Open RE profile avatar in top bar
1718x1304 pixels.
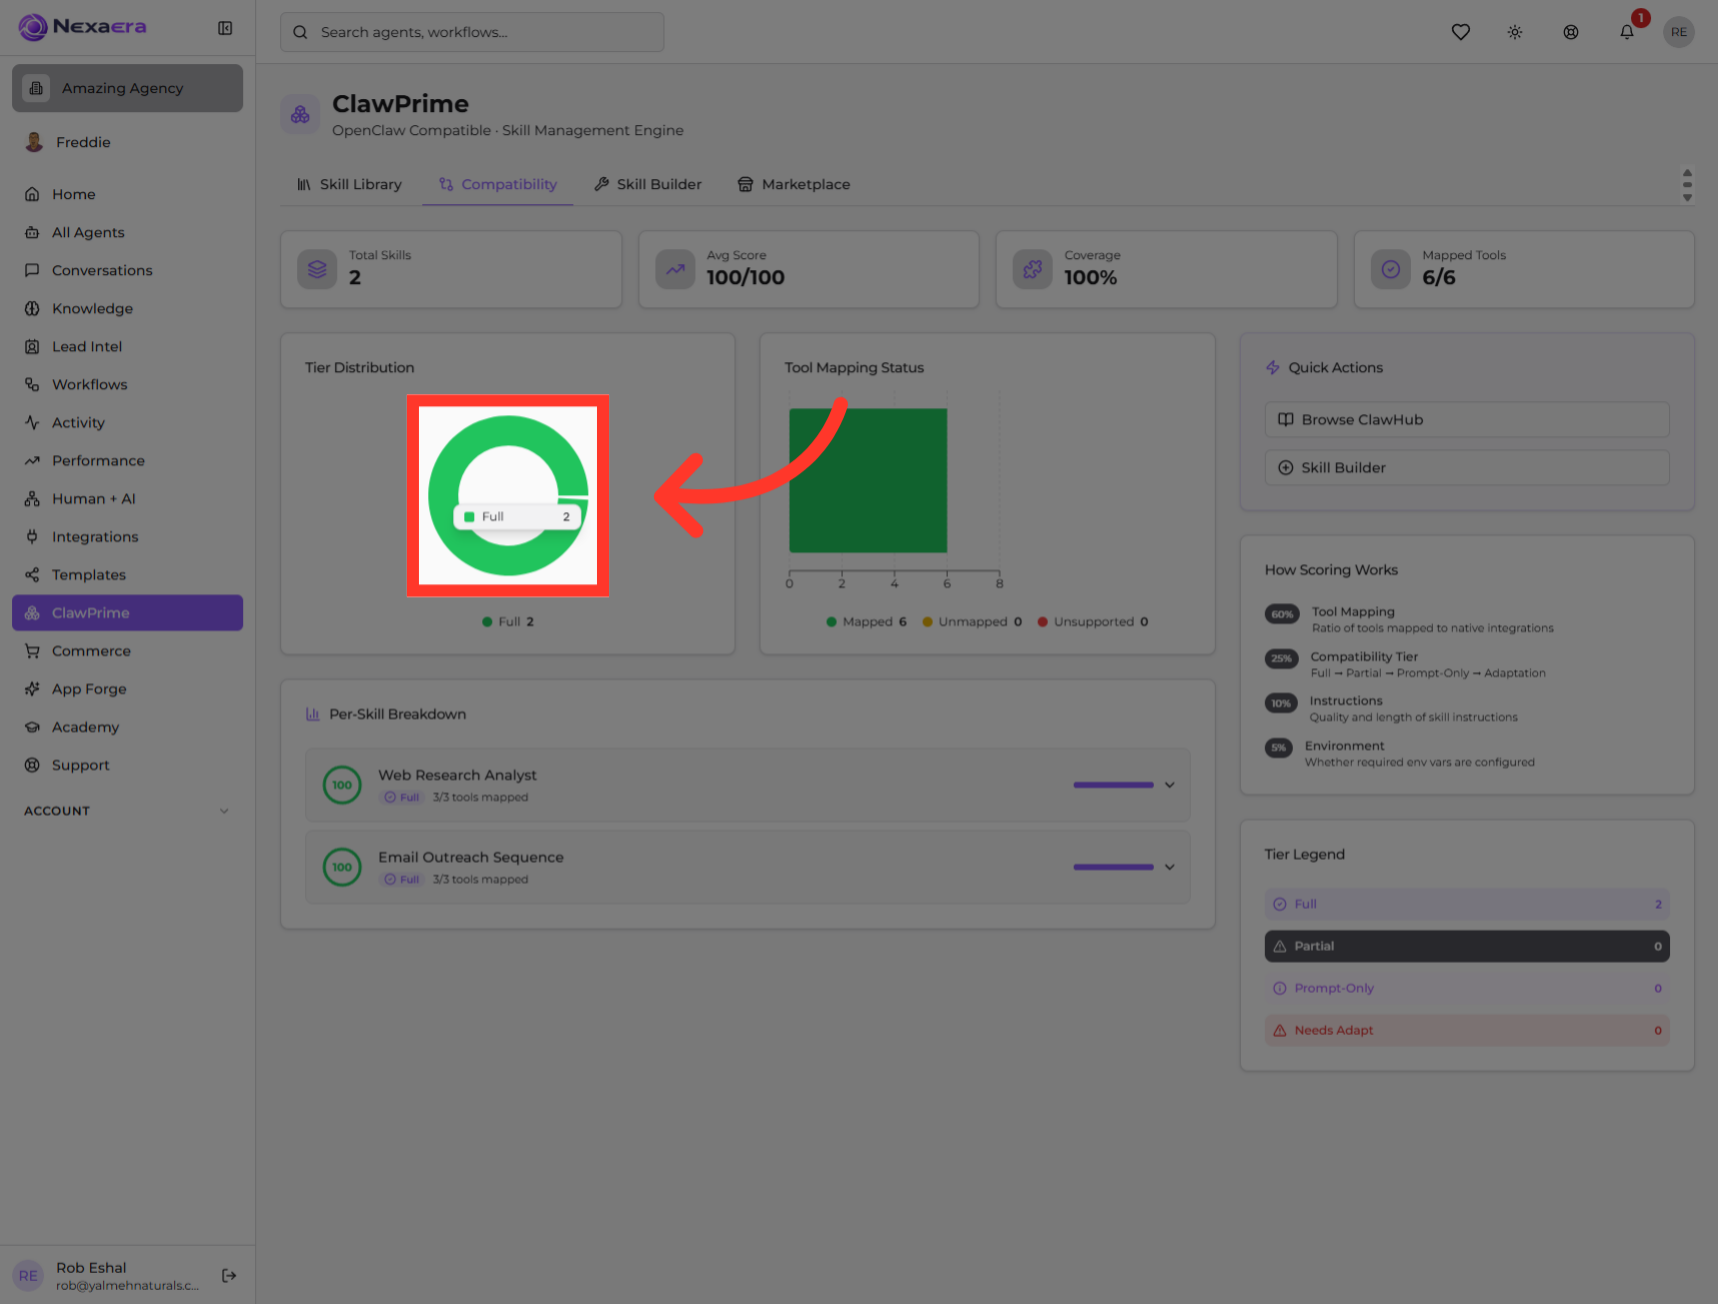1679,32
